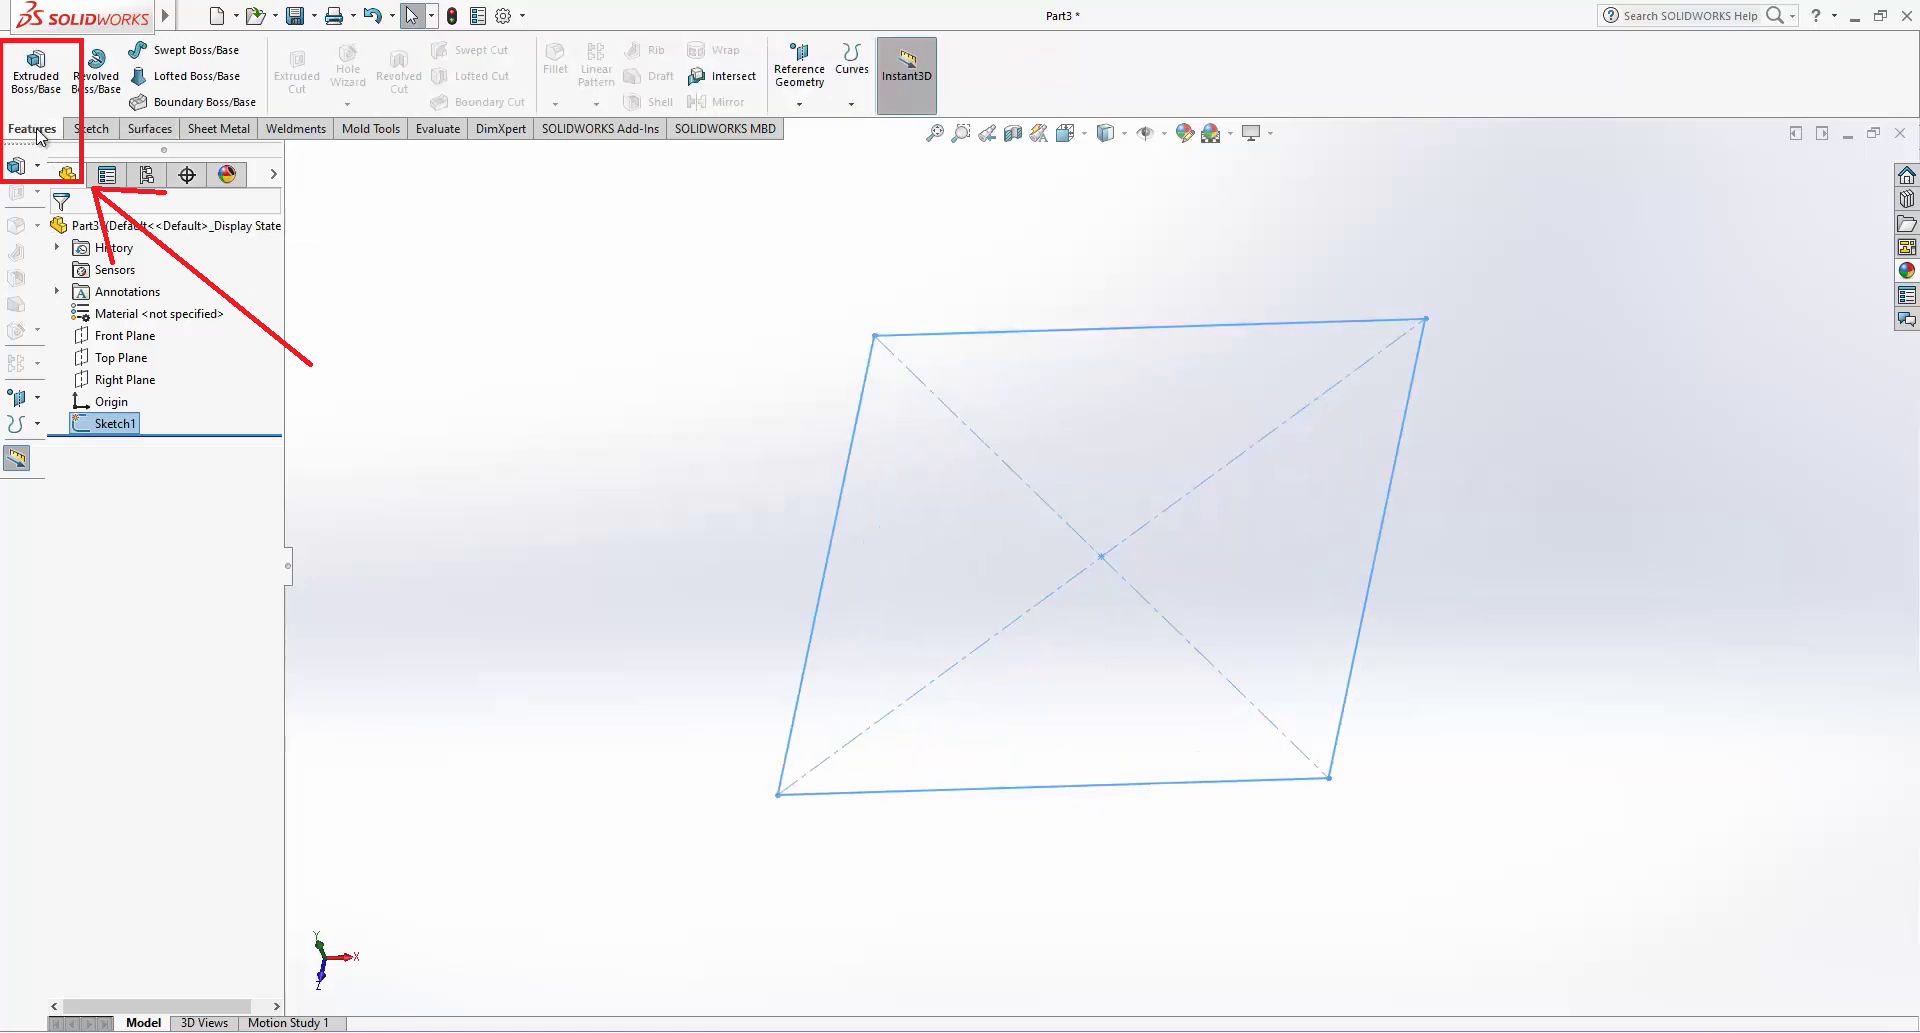Open the Evaluate tab
The height and width of the screenshot is (1033, 1920).
[x=437, y=129]
